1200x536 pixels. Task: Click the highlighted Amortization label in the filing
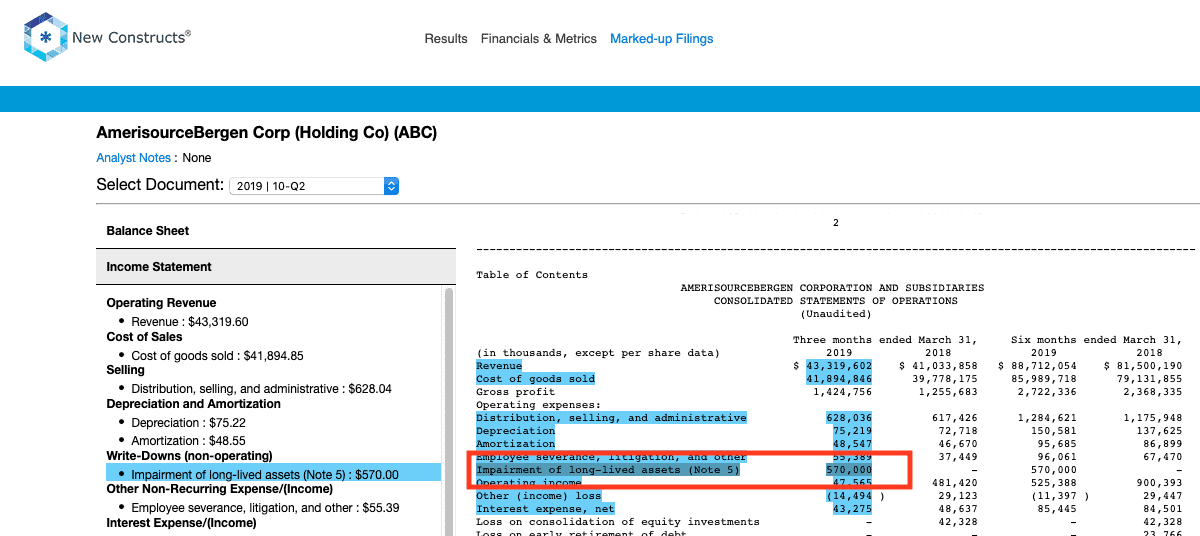(515, 444)
